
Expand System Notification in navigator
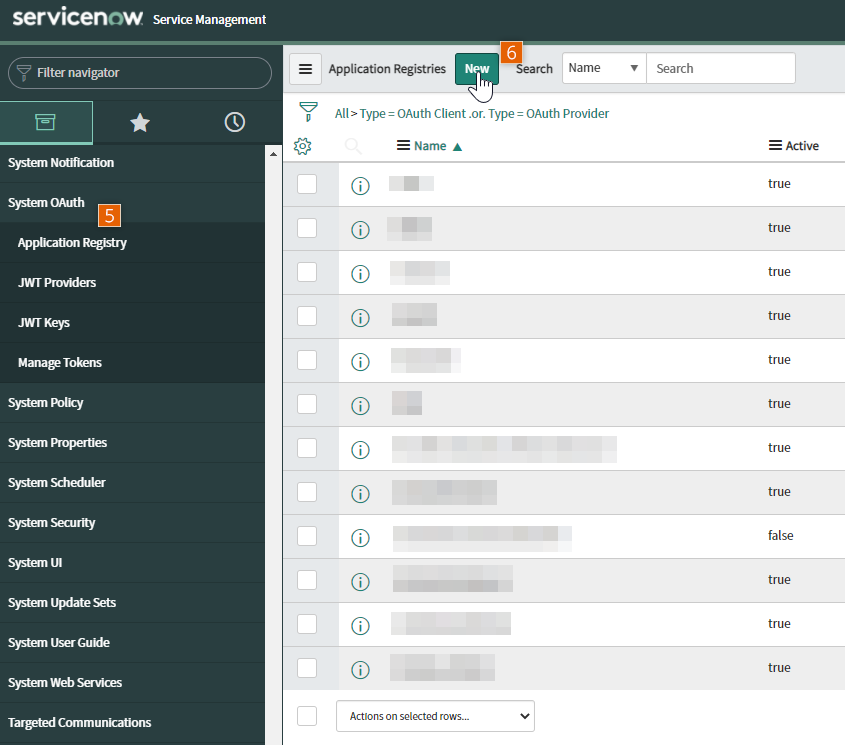[x=61, y=163]
